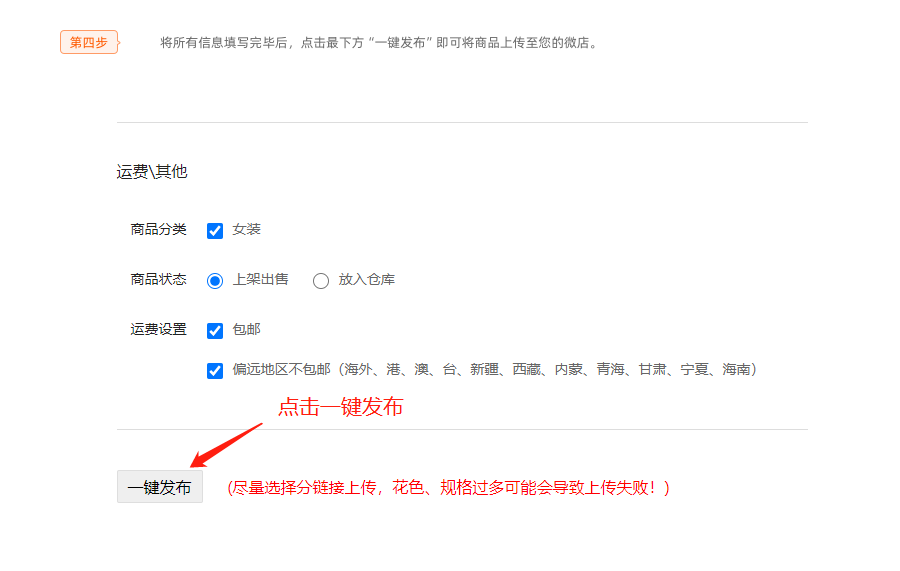Select the 上架出售 radio button
This screenshot has width=900, height=571.
point(215,281)
